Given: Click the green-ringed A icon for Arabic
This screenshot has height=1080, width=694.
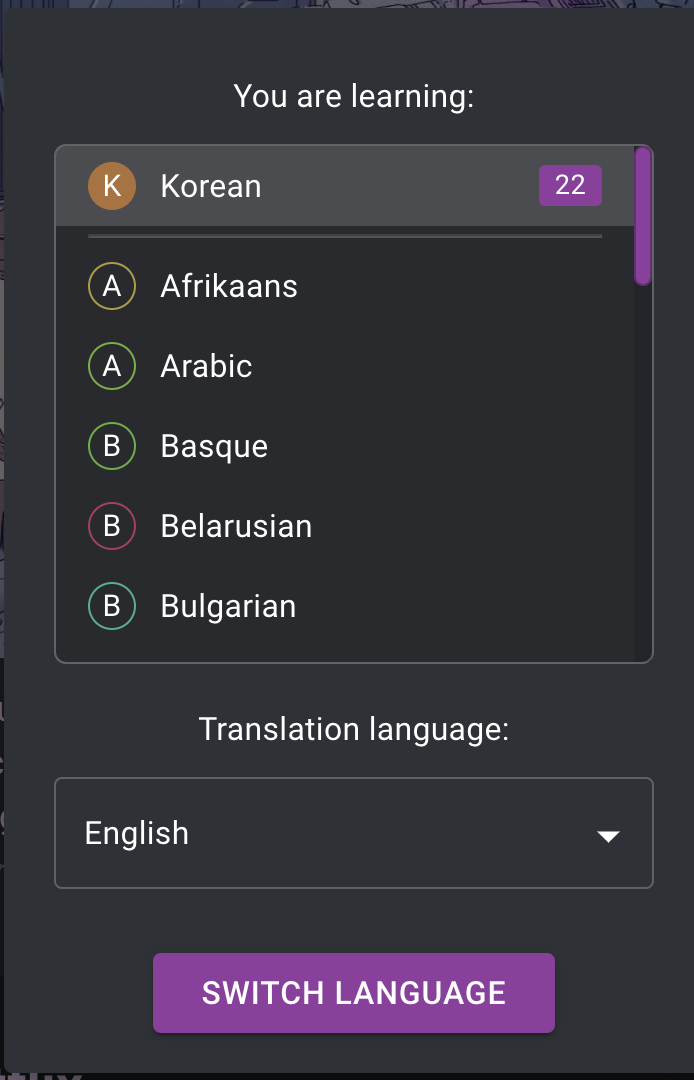Looking at the screenshot, I should [112, 366].
